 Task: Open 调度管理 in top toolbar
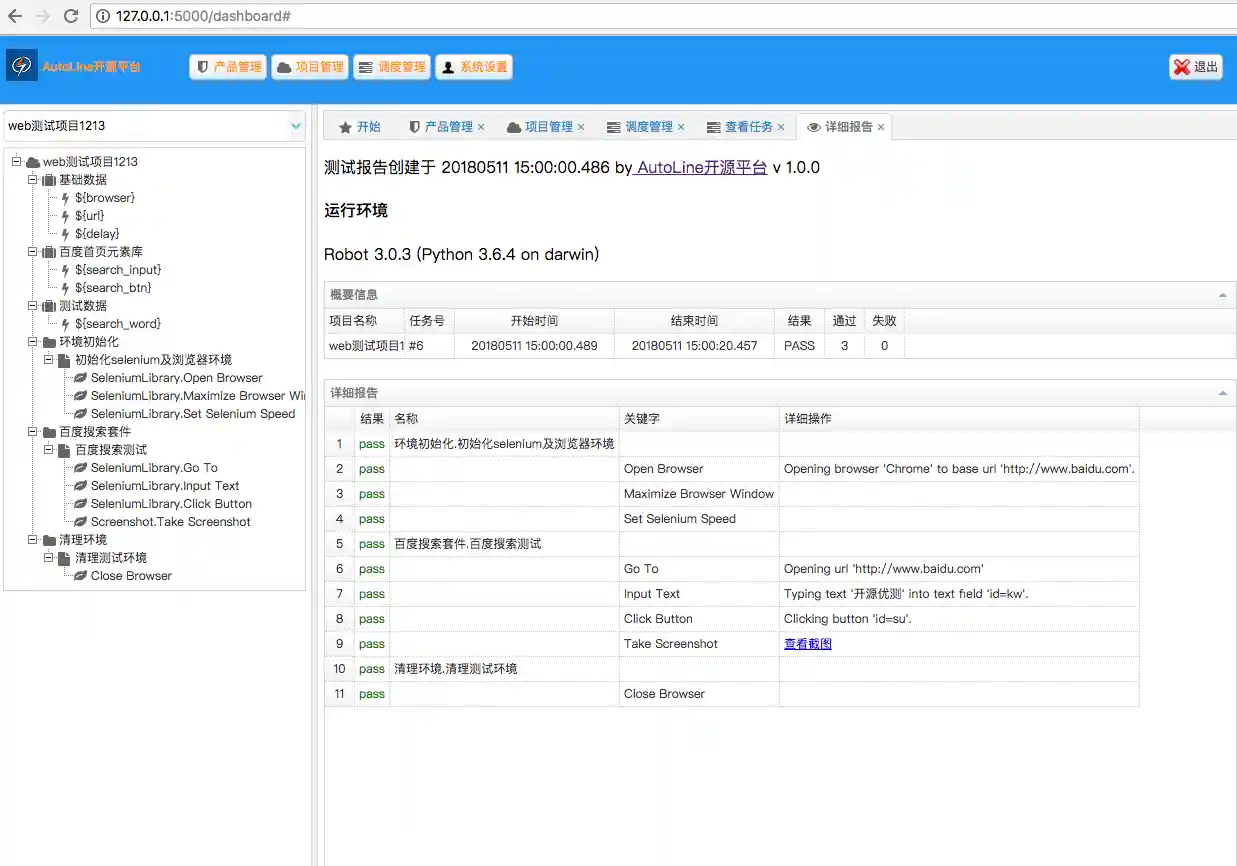(x=391, y=67)
